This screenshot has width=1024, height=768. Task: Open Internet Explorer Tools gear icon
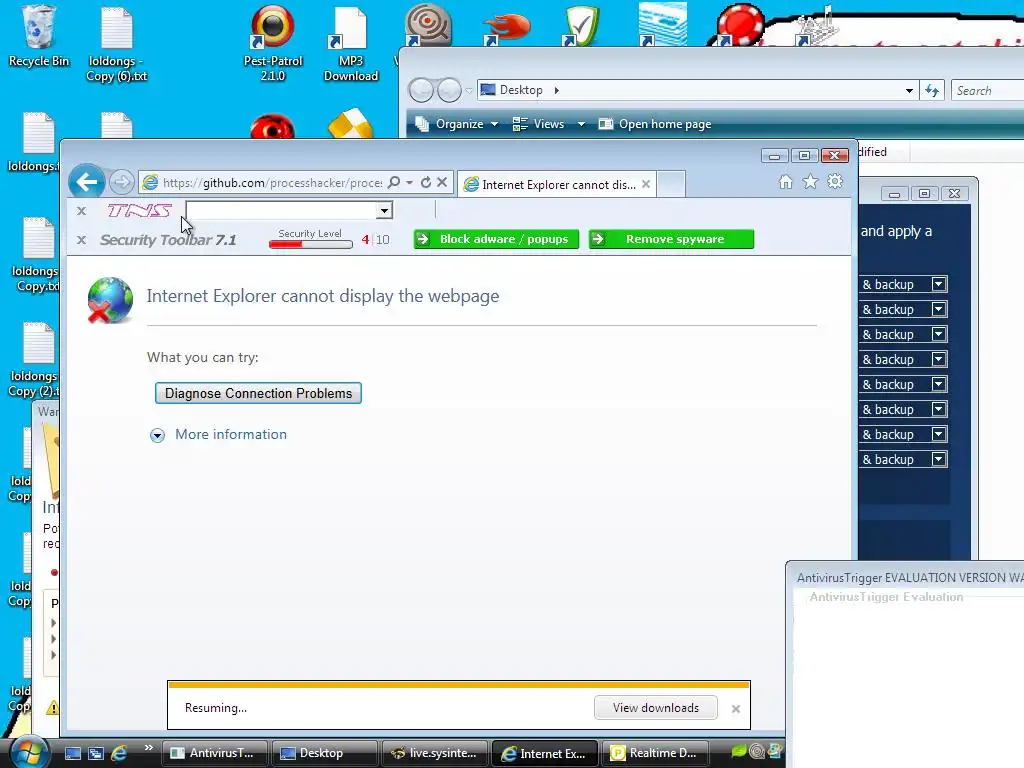(x=835, y=182)
